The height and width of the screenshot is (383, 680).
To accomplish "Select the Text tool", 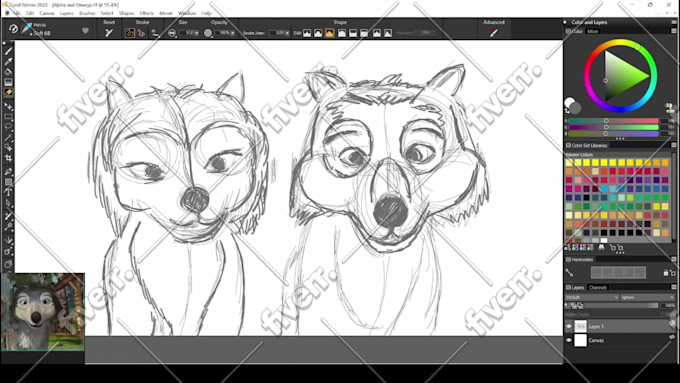I will 8,192.
